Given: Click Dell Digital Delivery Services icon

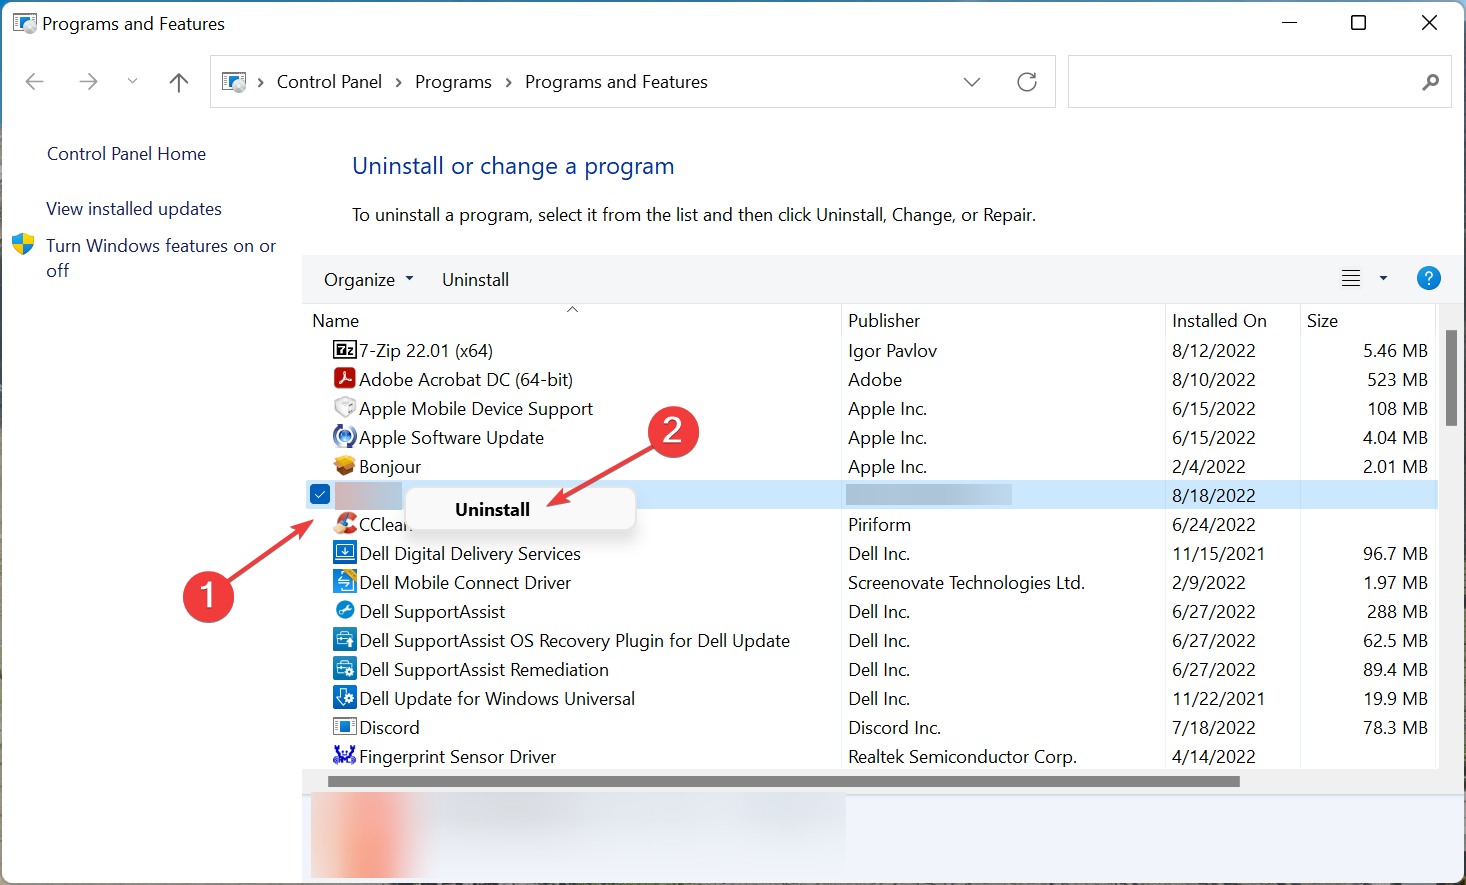Looking at the screenshot, I should point(344,553).
